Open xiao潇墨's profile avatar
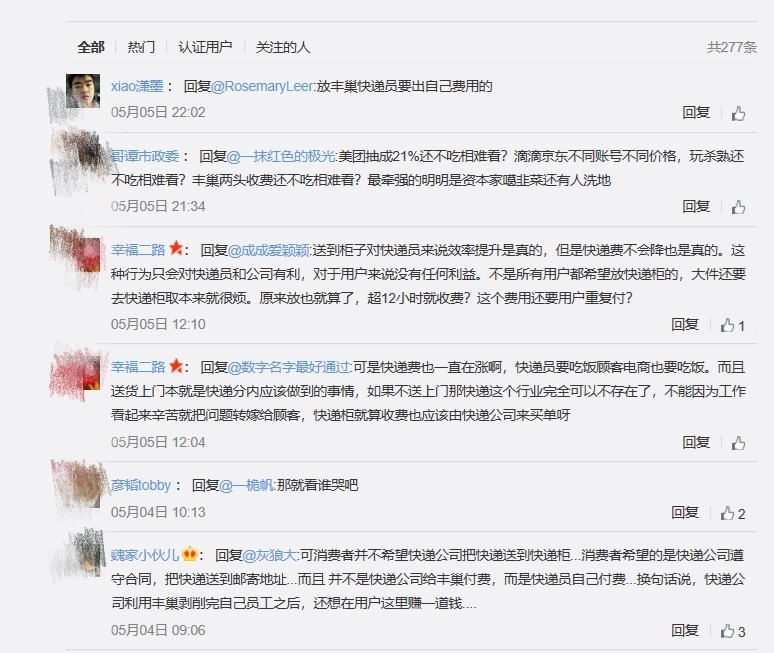This screenshot has height=653, width=774. (x=83, y=91)
